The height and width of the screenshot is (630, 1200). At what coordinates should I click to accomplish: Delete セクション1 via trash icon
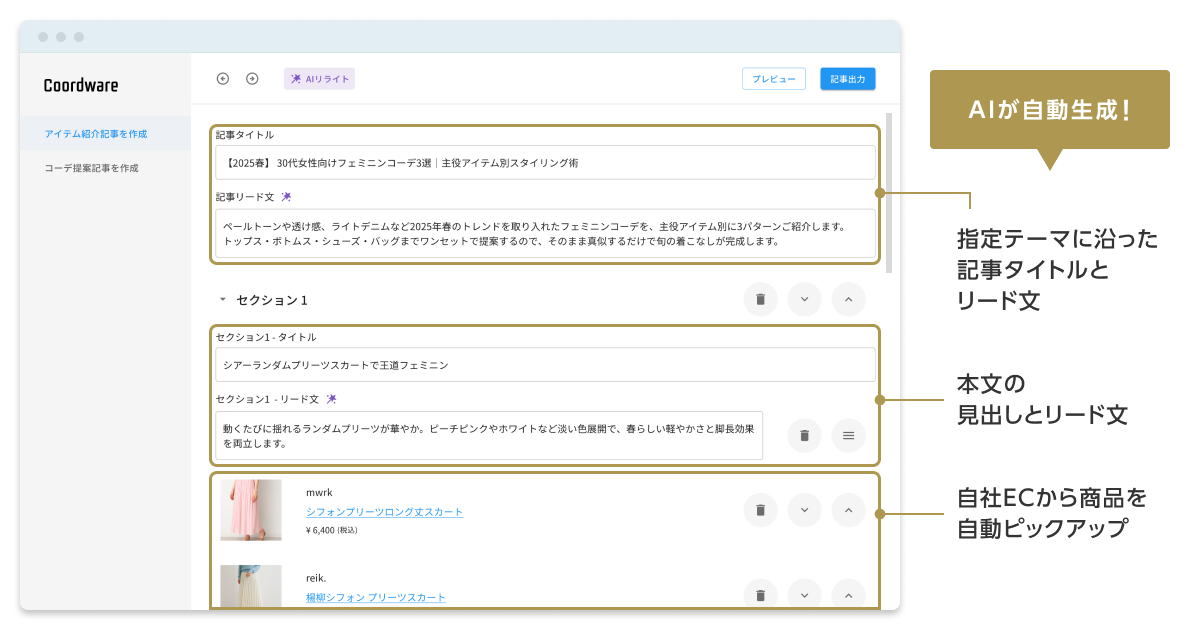(760, 299)
